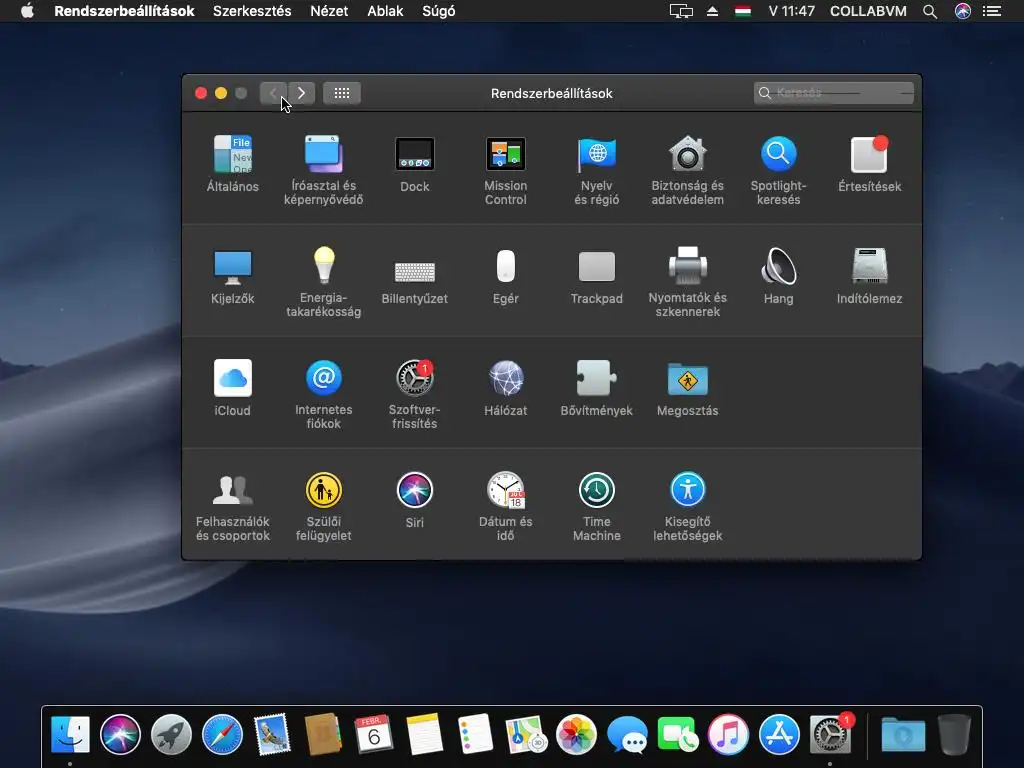Open Kisegítő lehetőségek accessibility pane
Screen dimensions: 1024x768
coord(687,506)
